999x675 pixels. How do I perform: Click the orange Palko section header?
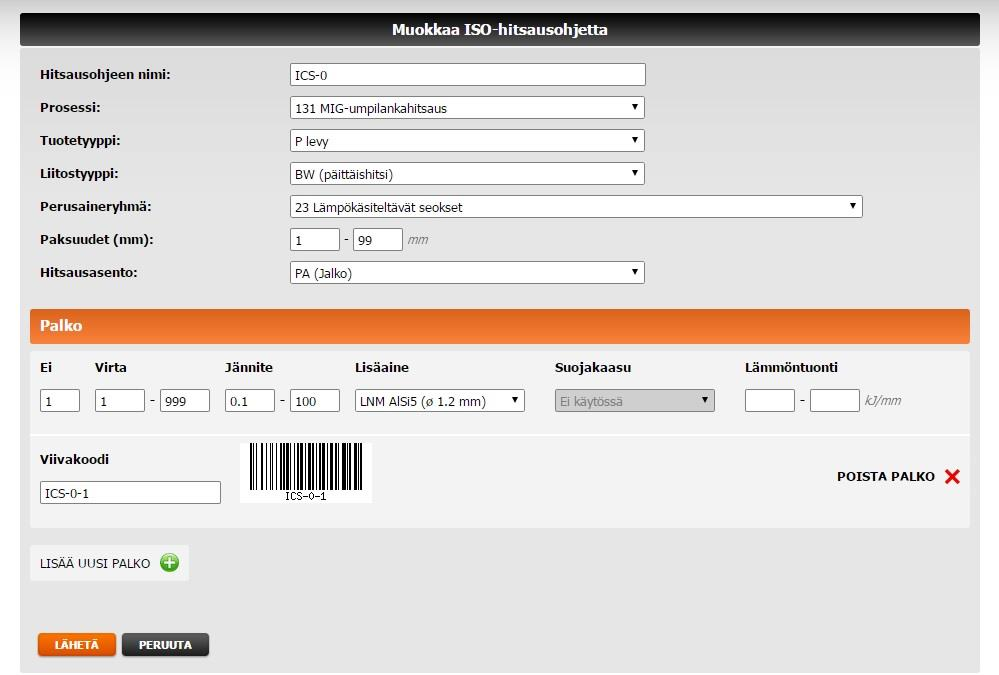[x=500, y=326]
